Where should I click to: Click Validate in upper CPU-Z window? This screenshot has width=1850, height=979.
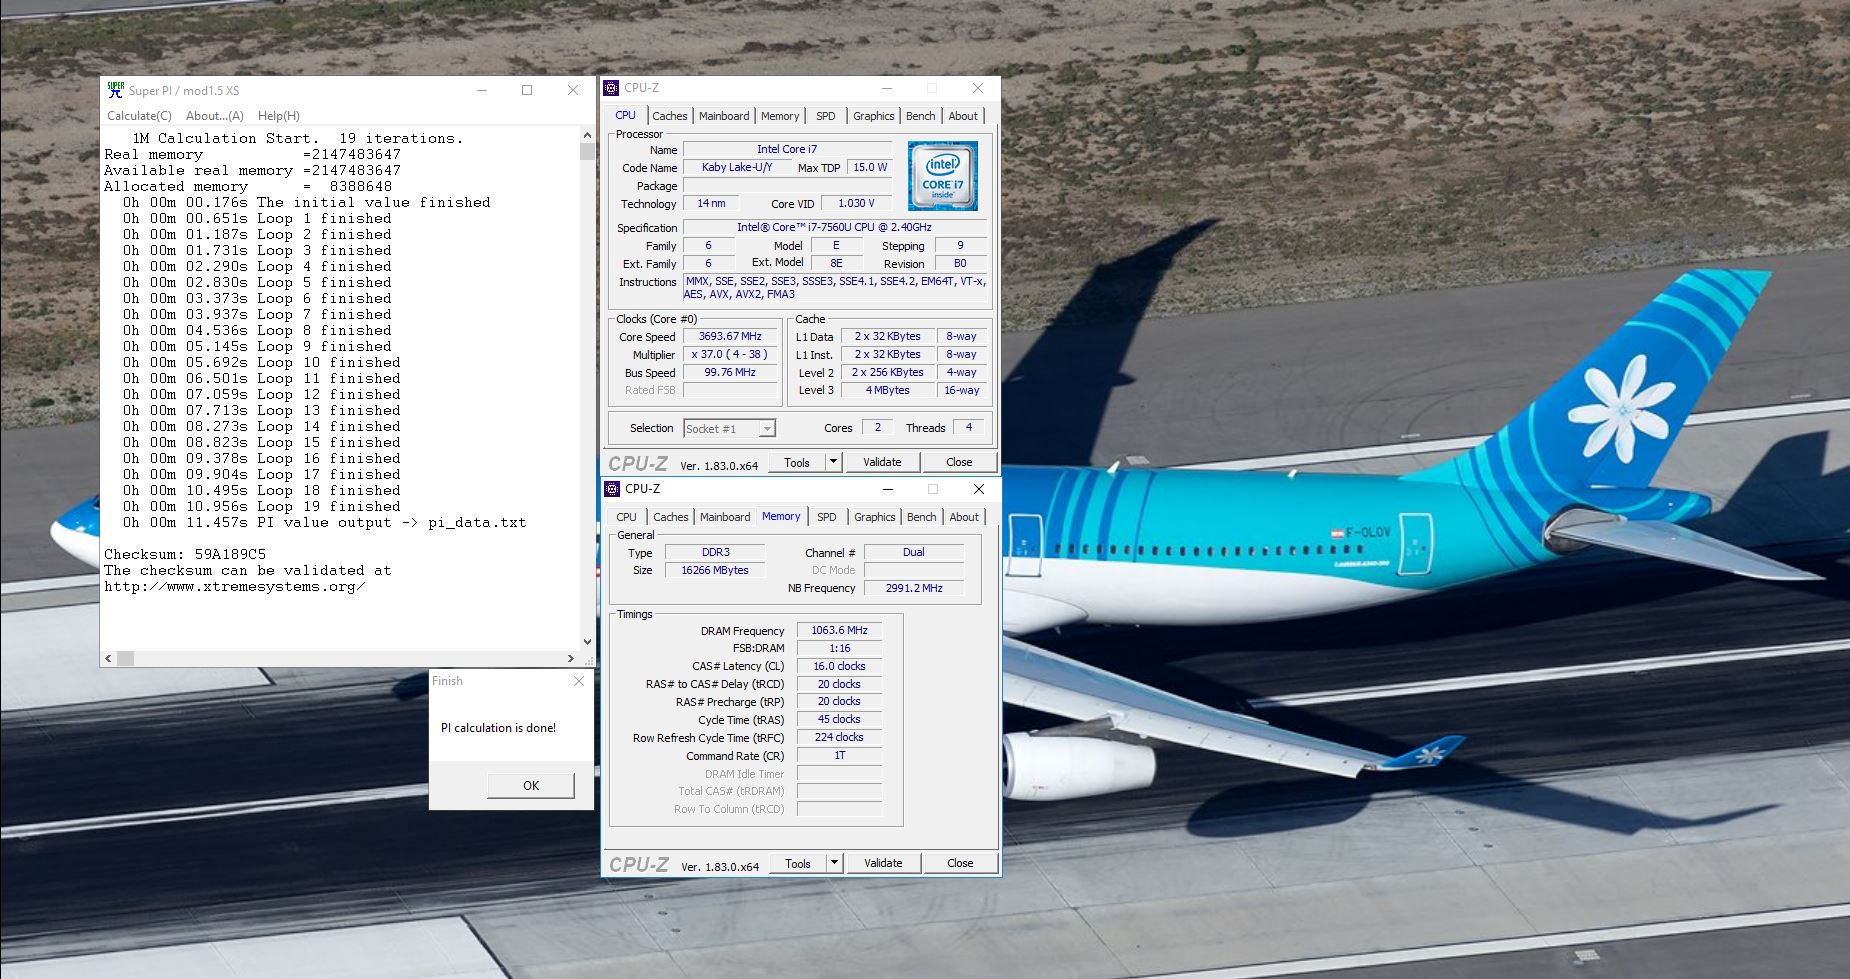point(882,462)
